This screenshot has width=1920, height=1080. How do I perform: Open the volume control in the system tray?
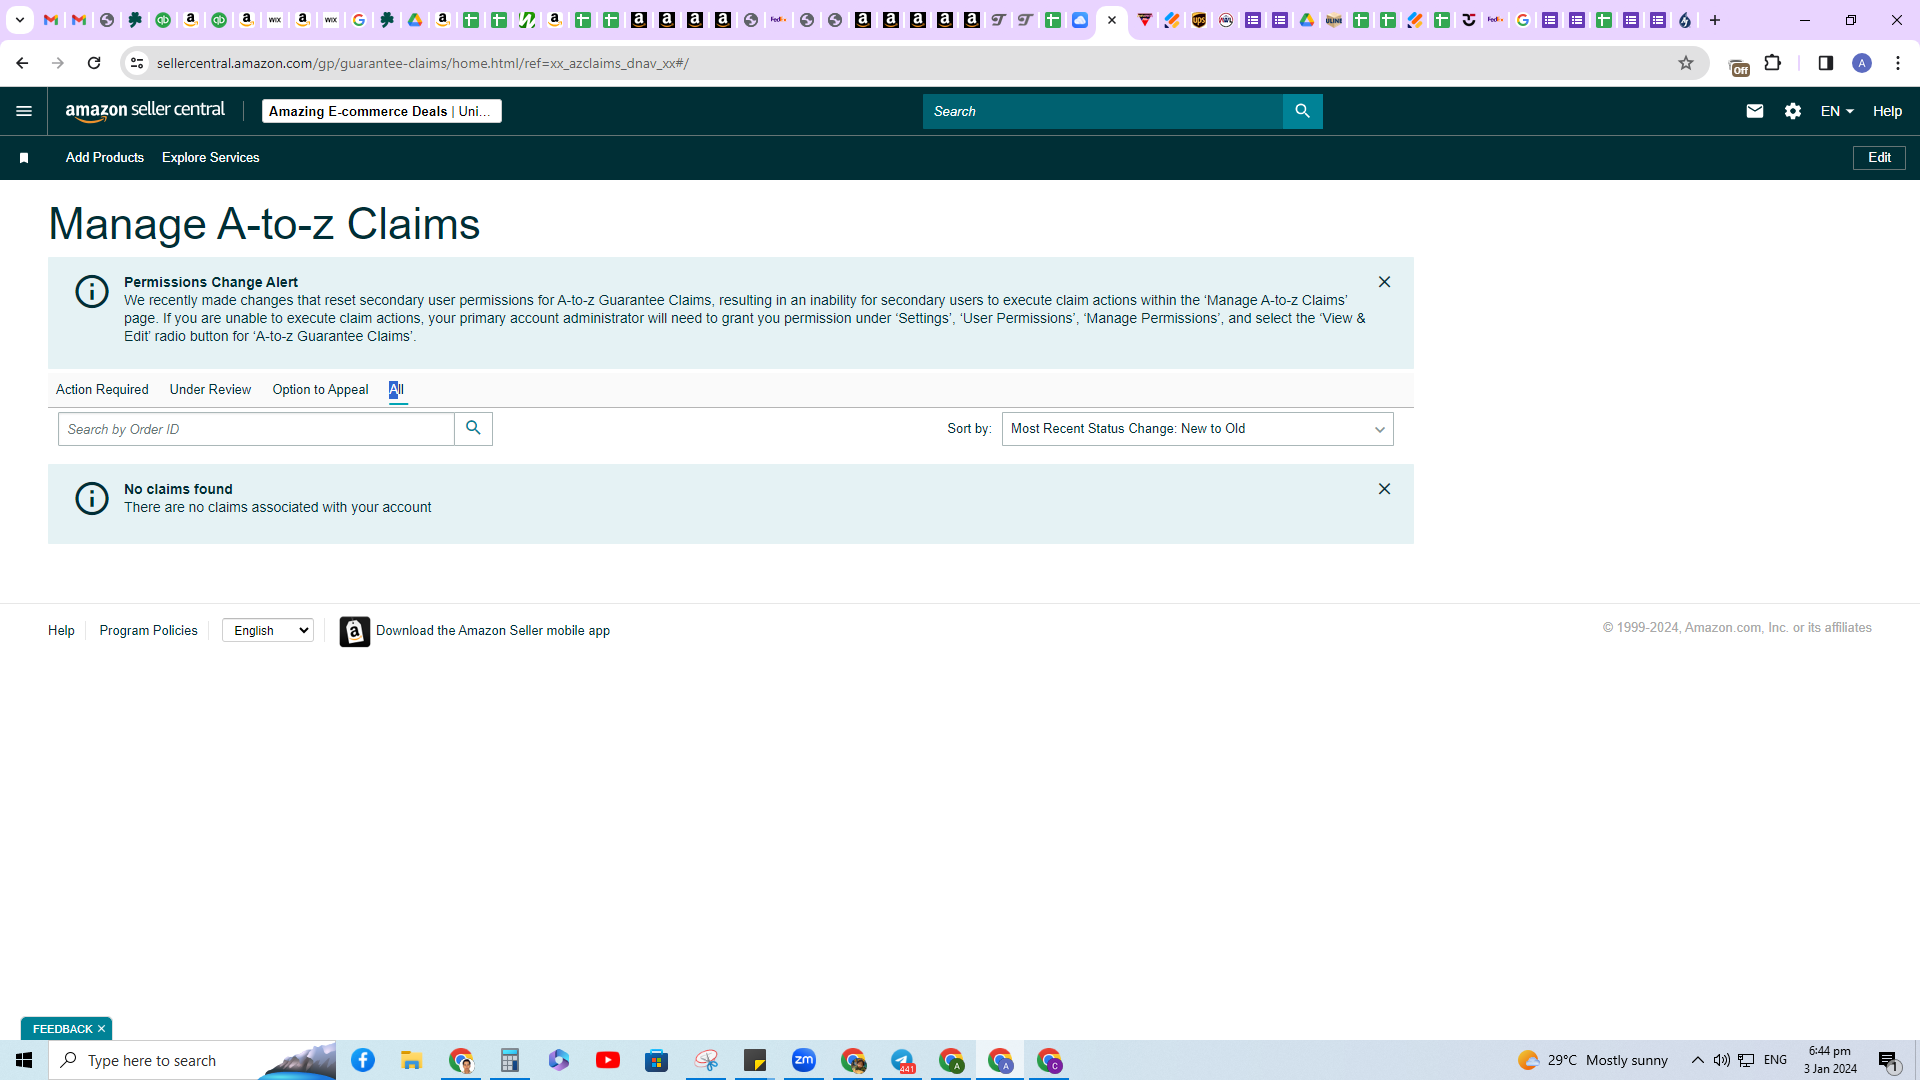(x=1721, y=1060)
